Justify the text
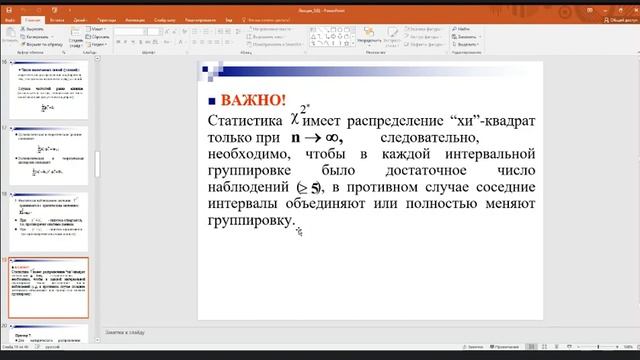This screenshot has width=640, height=360. tap(217, 42)
